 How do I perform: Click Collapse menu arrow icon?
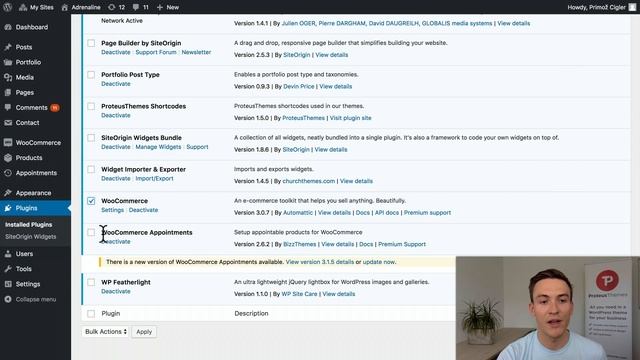tap(8, 299)
